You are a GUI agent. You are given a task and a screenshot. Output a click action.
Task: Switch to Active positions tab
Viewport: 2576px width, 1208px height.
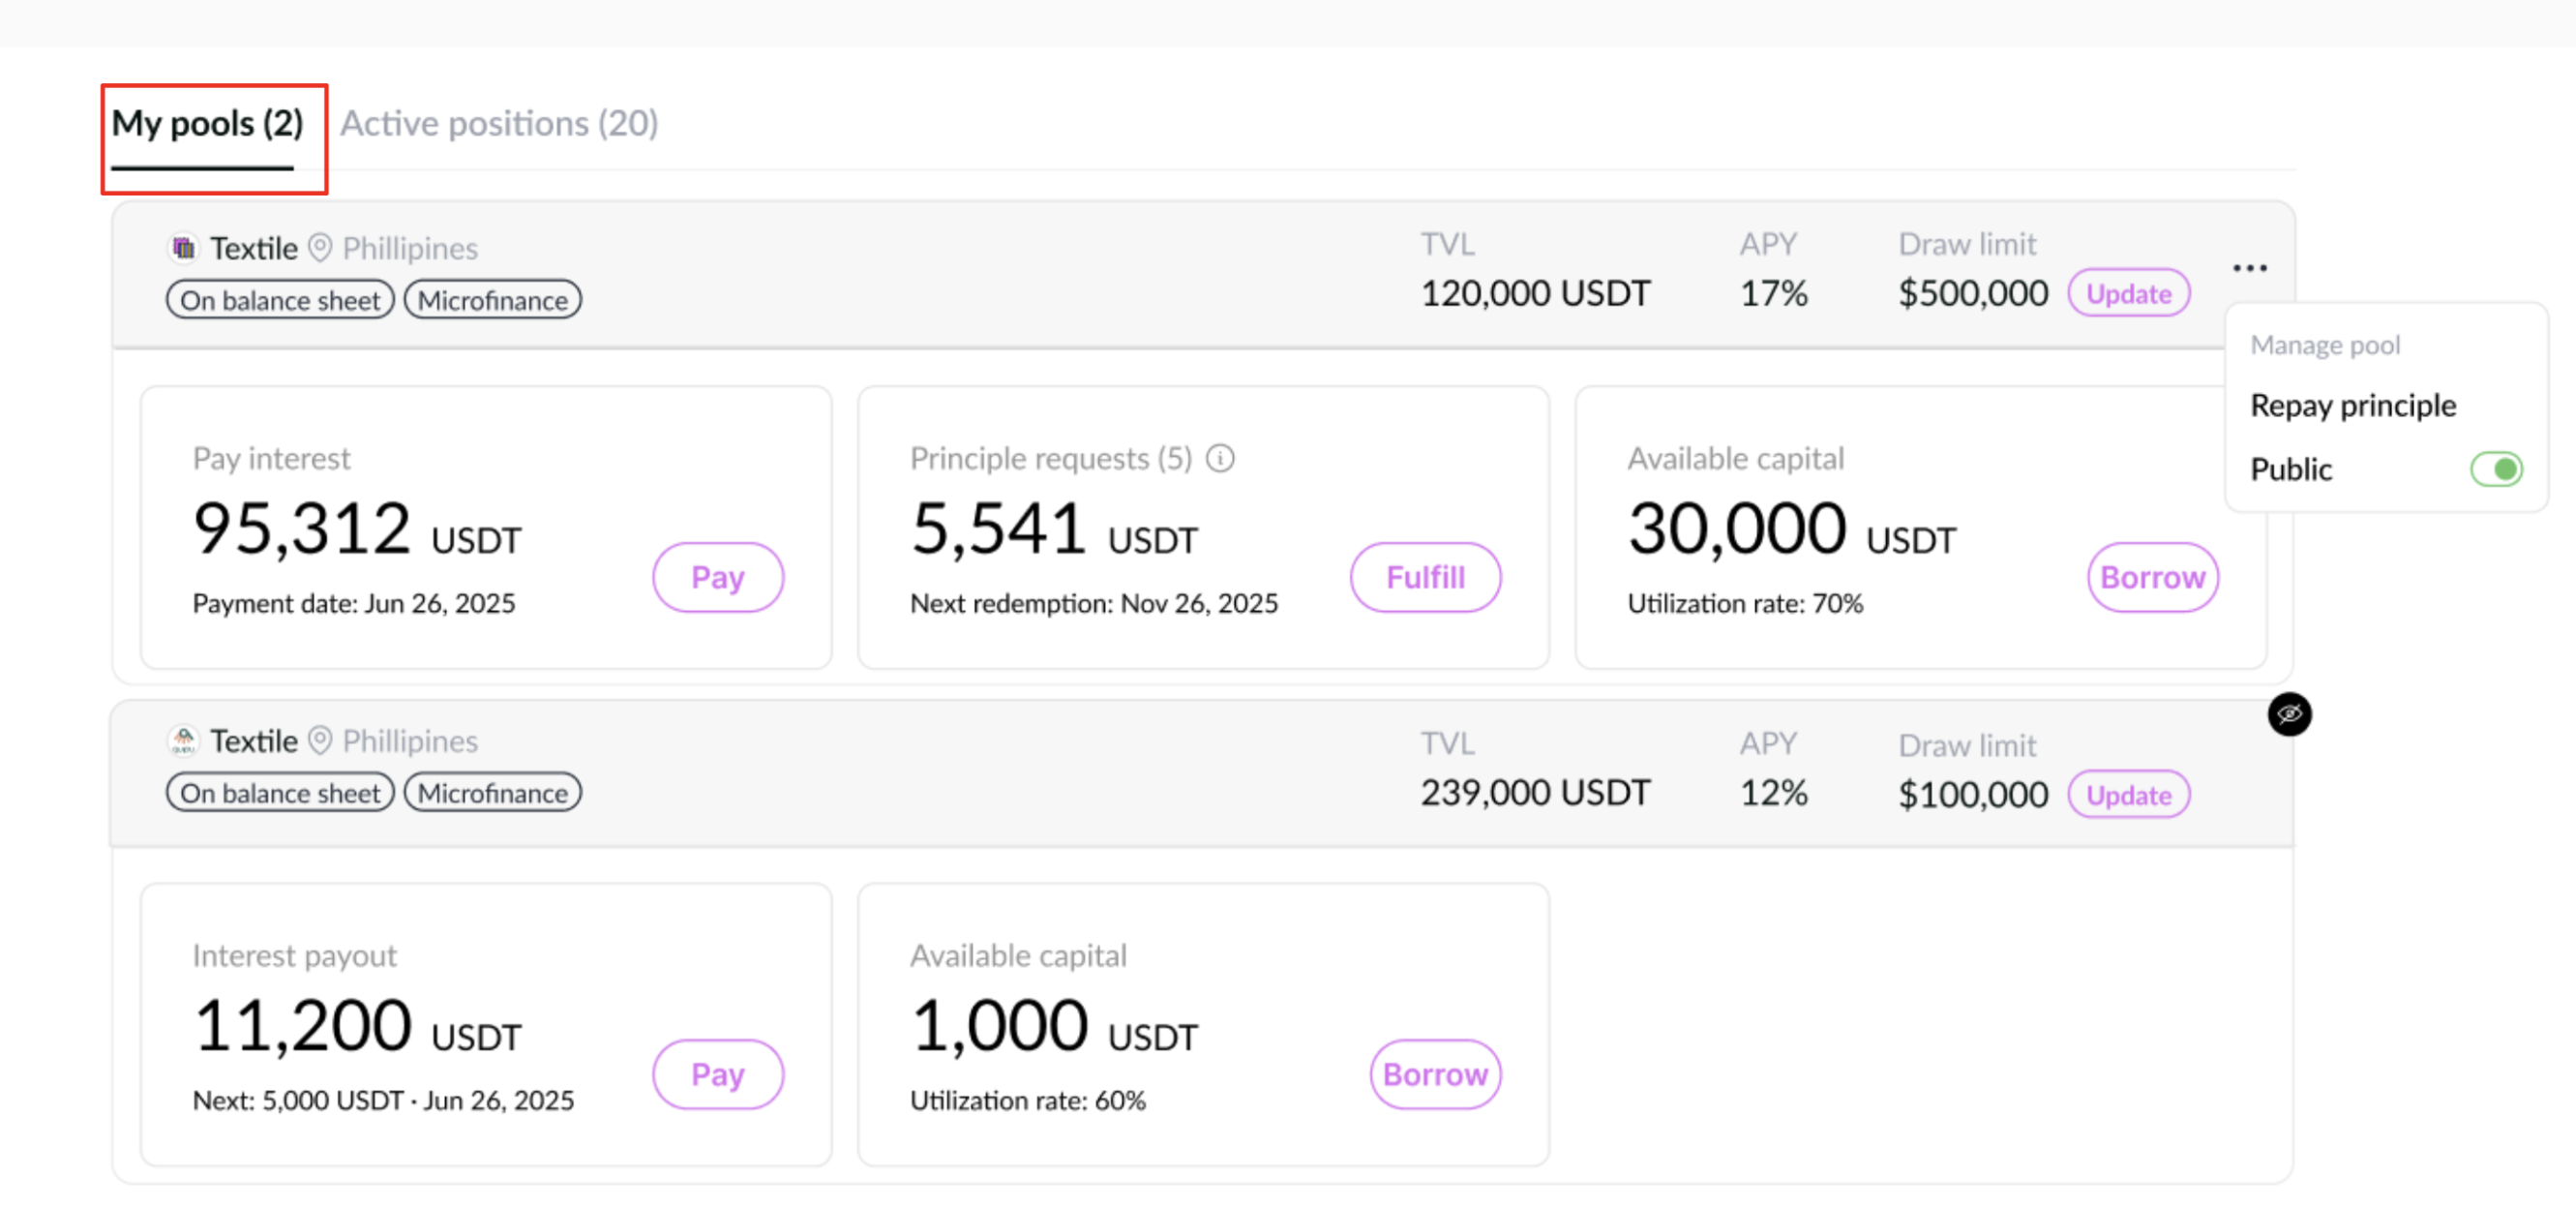[x=499, y=124]
